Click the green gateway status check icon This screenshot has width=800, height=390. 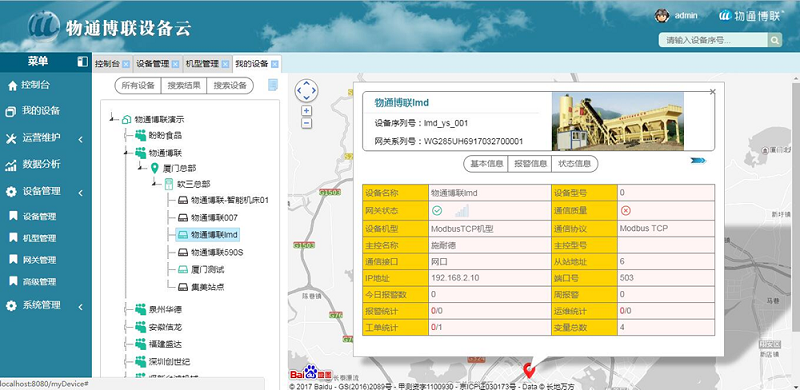tap(437, 210)
